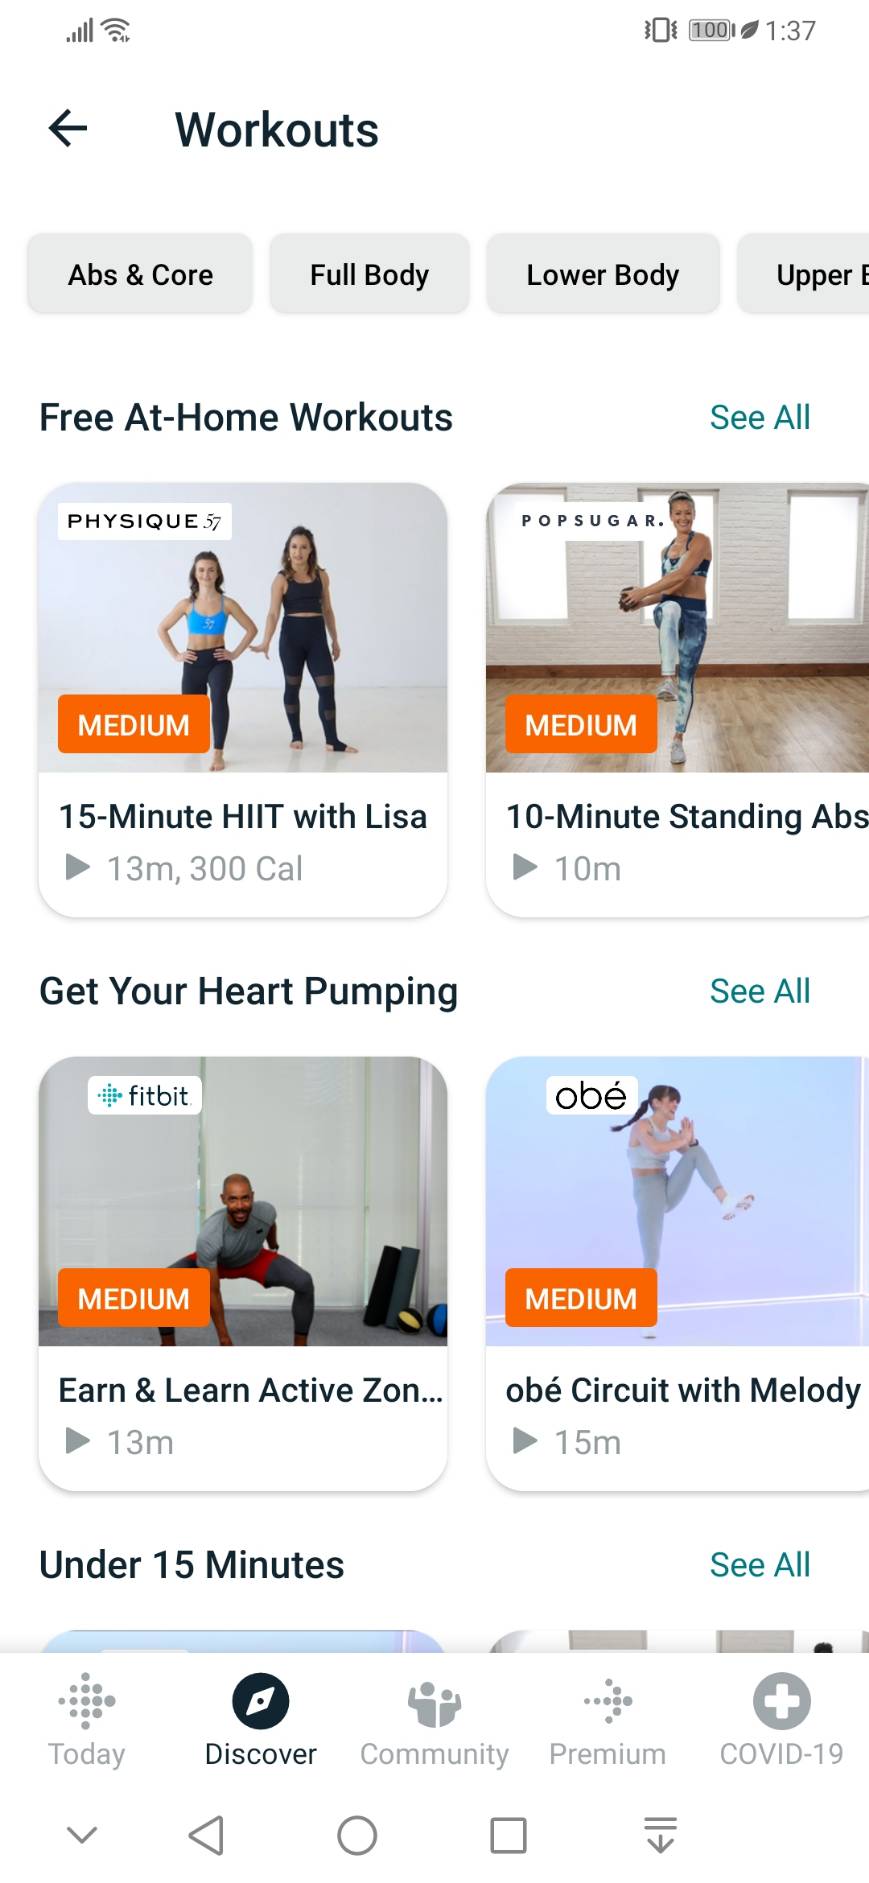Play the Earn & Learn Active Zone workout

point(78,1441)
